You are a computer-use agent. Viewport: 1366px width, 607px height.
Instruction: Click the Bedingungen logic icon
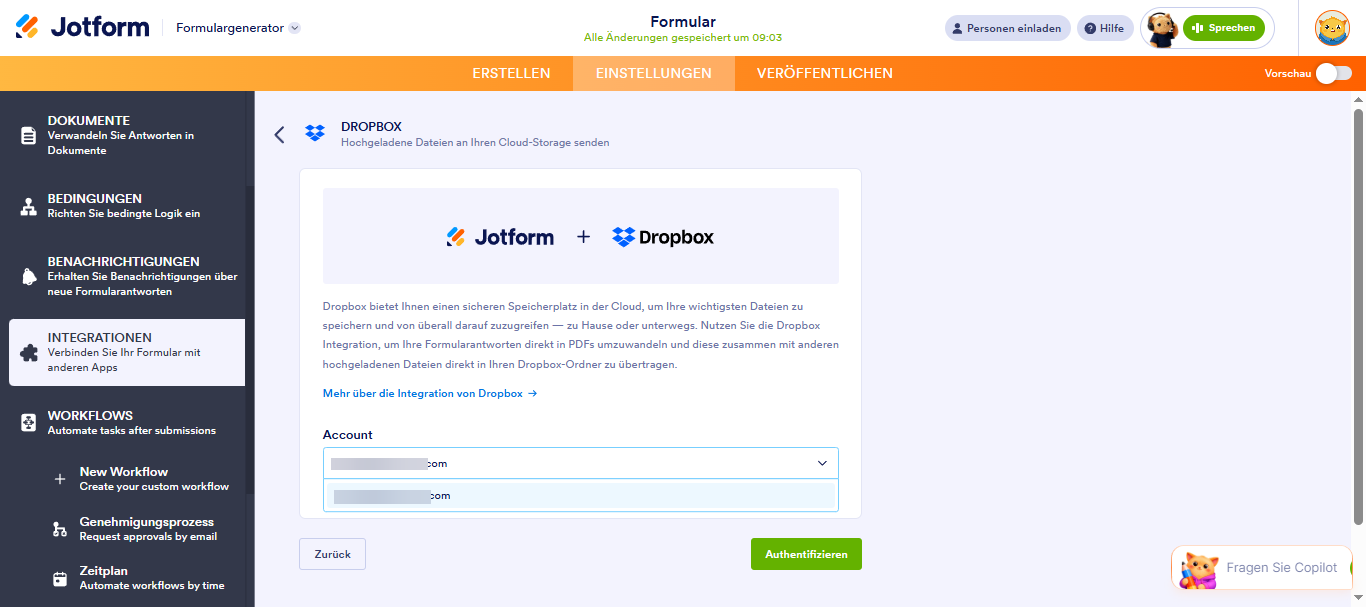pyautogui.click(x=29, y=207)
